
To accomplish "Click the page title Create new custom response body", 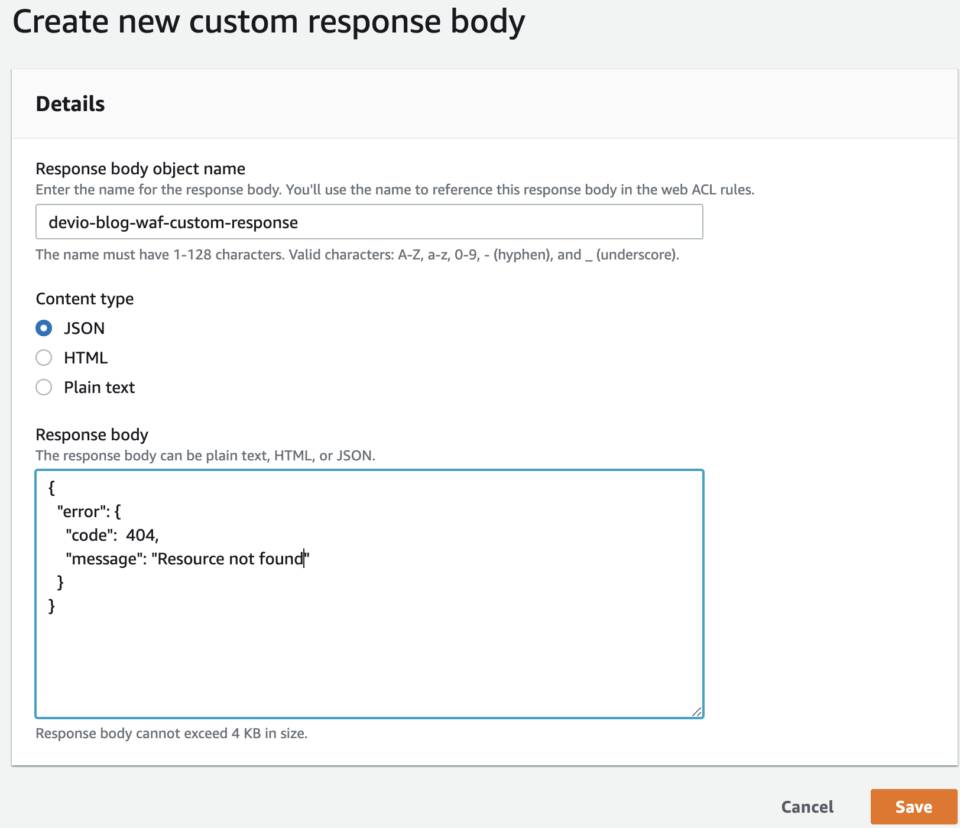I will point(268,21).
